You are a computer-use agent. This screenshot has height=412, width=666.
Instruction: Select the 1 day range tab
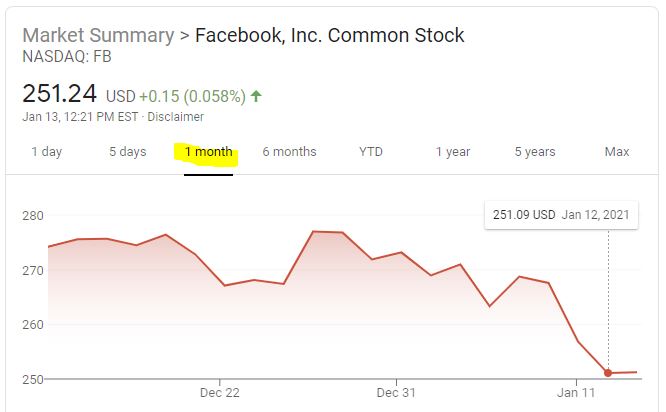point(46,152)
